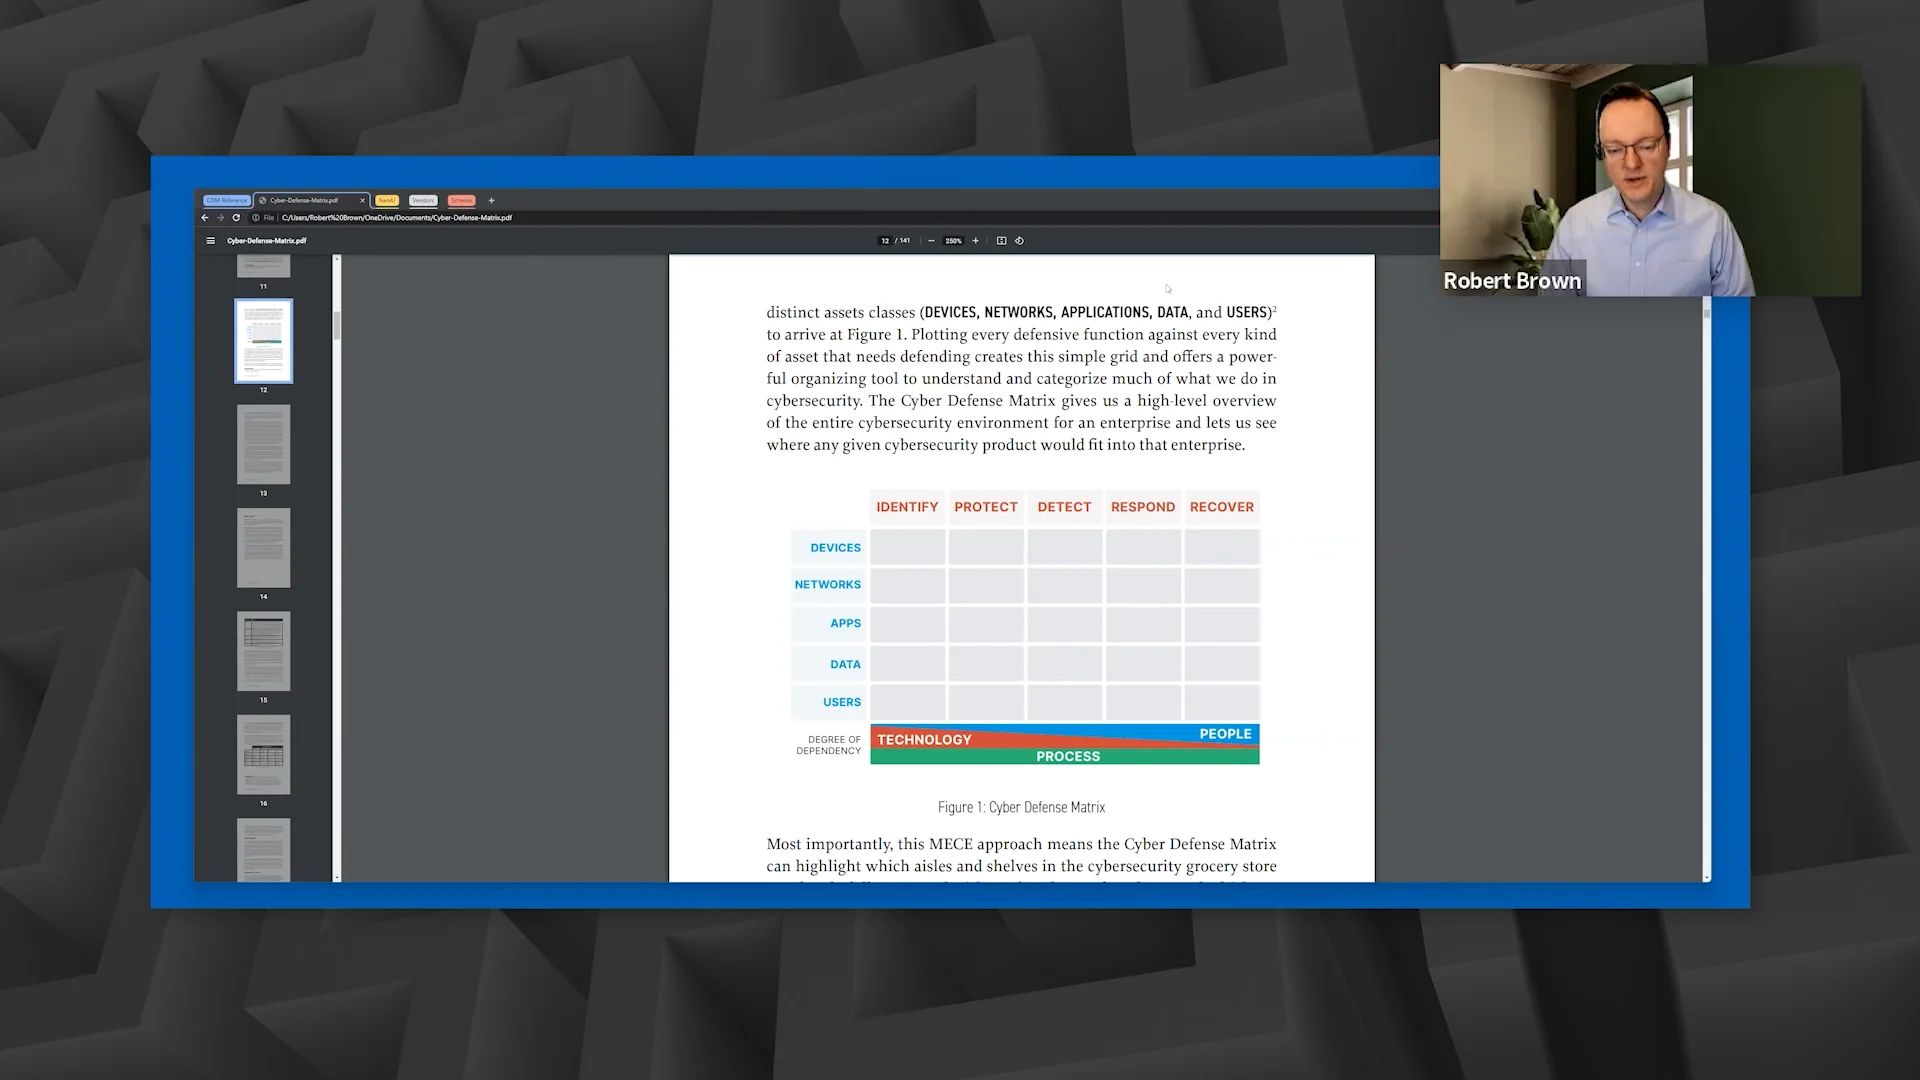Expand the Neo4J tab group
This screenshot has width=1920, height=1080.
point(387,201)
